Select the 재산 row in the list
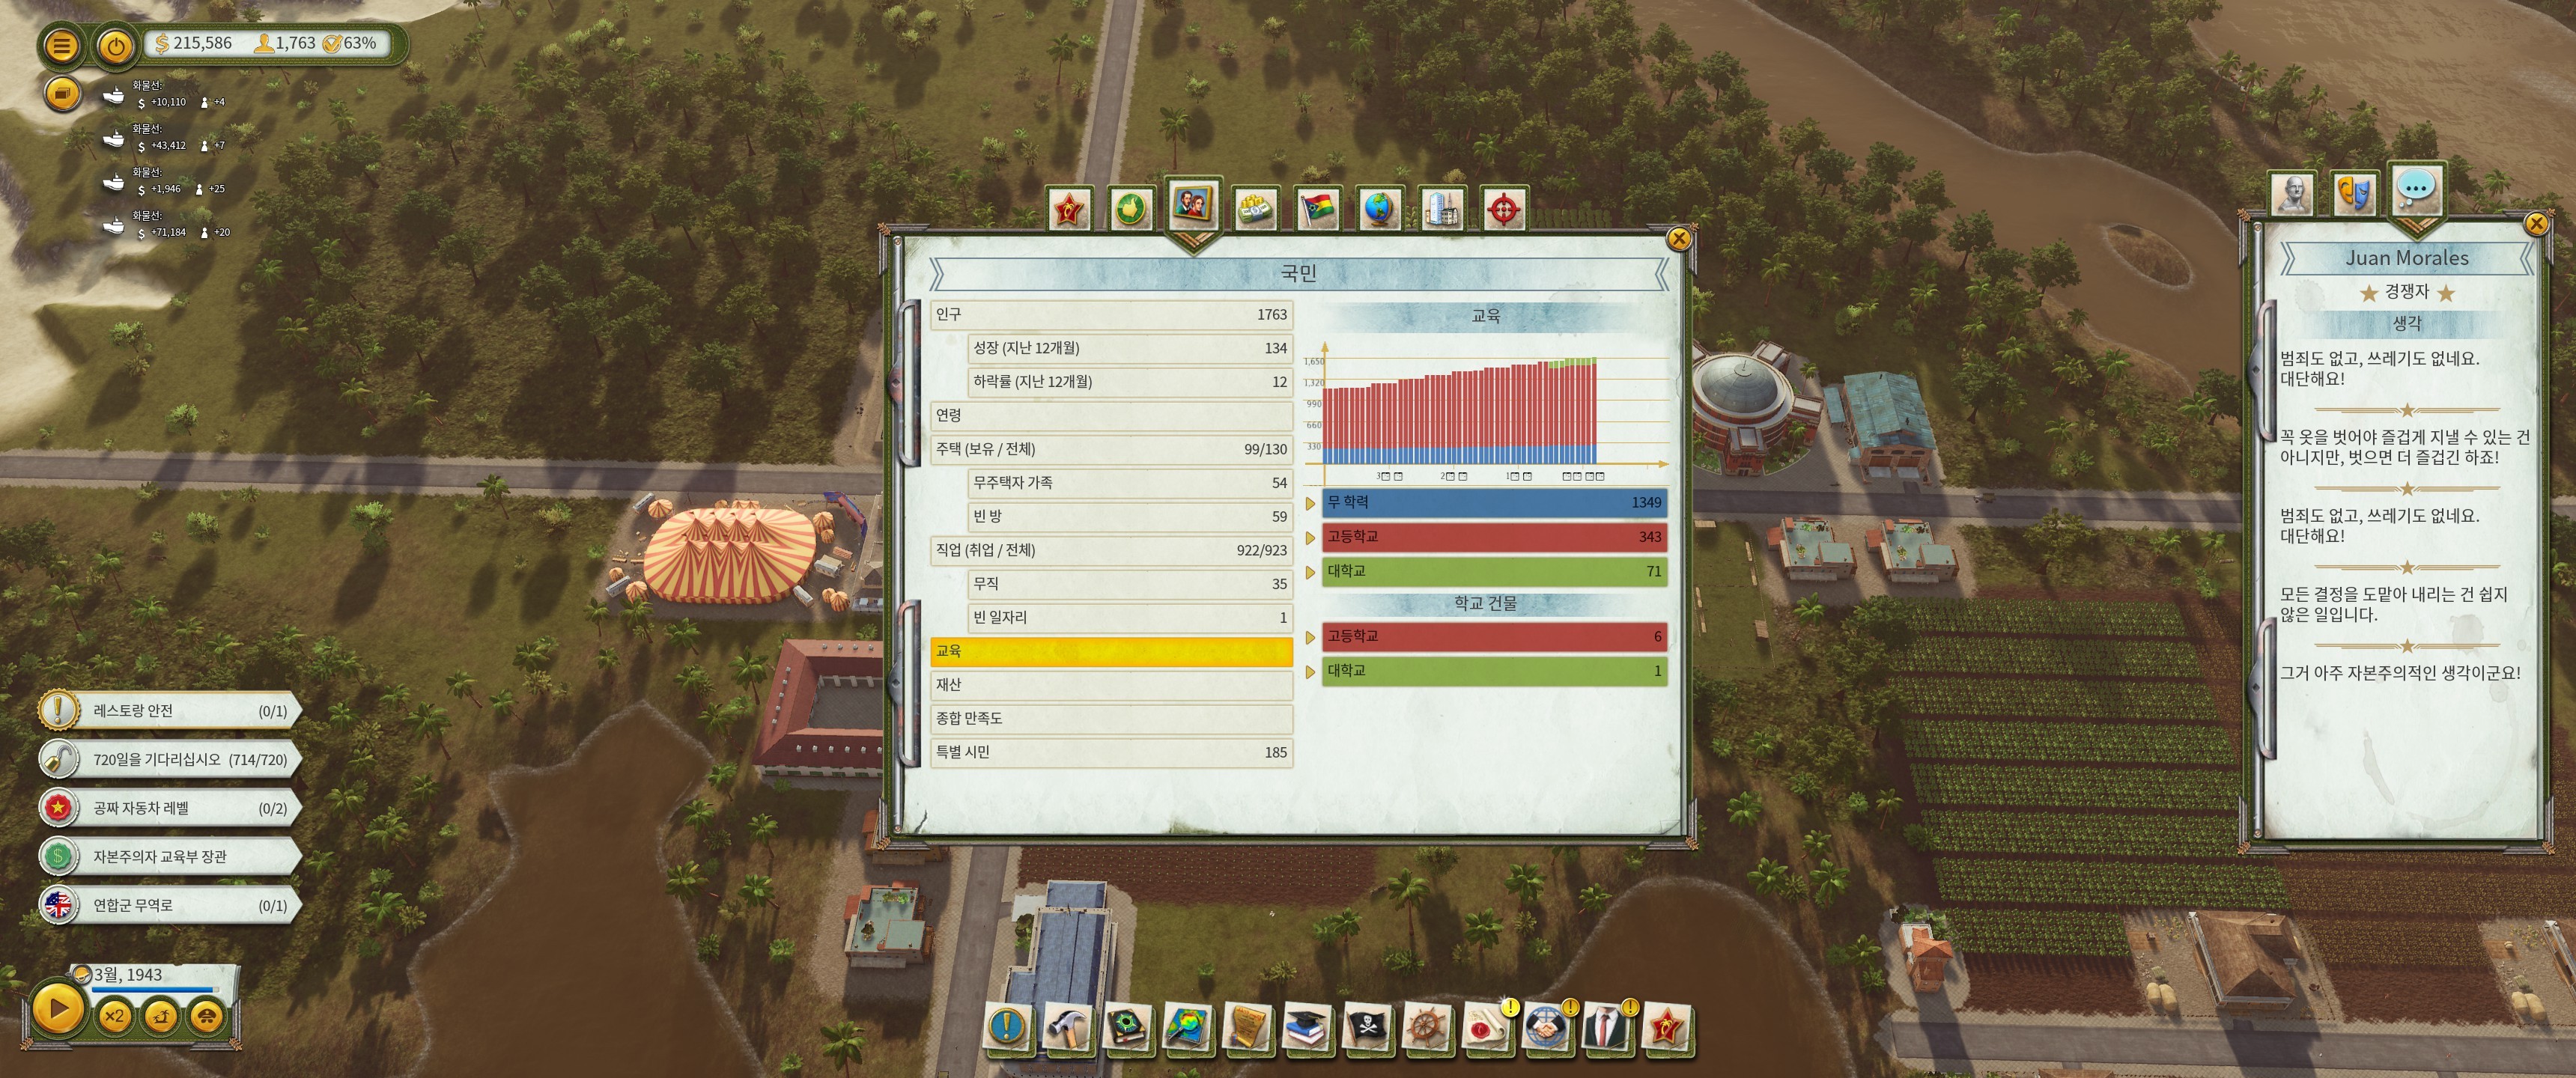 pos(1110,685)
